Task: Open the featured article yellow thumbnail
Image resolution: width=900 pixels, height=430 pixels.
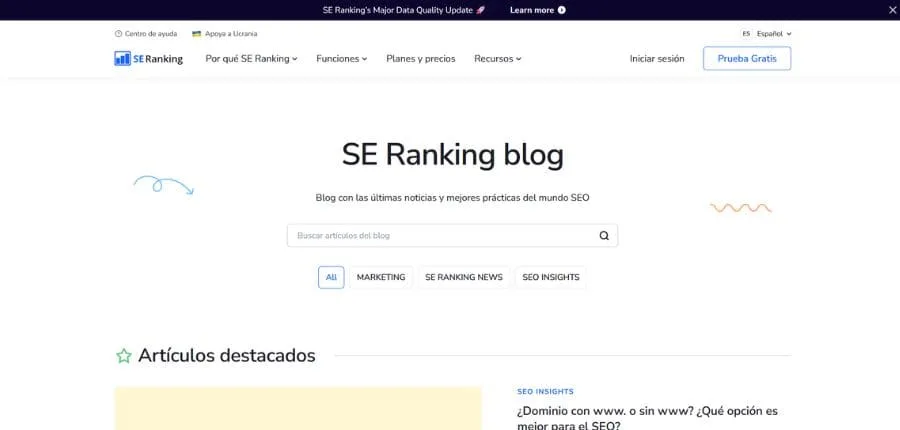Action: [x=298, y=409]
